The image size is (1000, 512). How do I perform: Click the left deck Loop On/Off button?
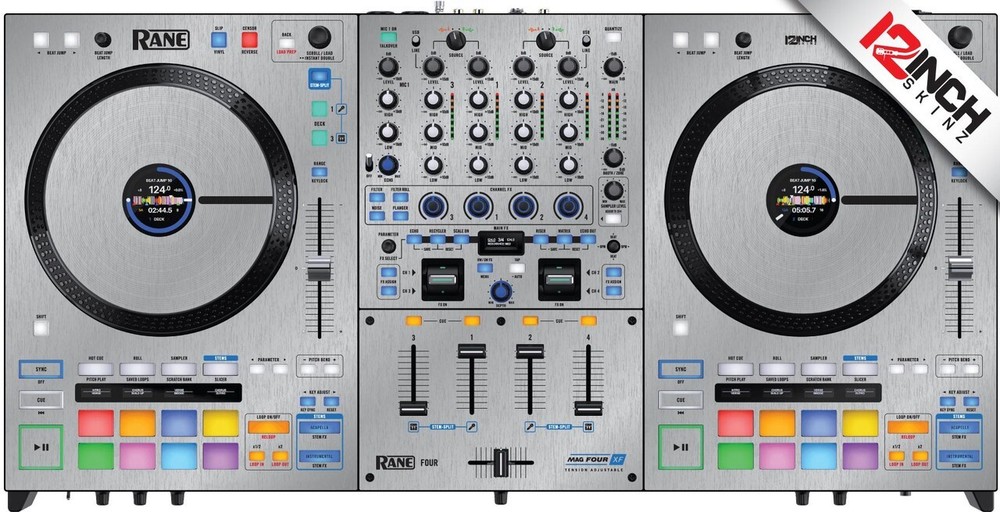coord(268,427)
